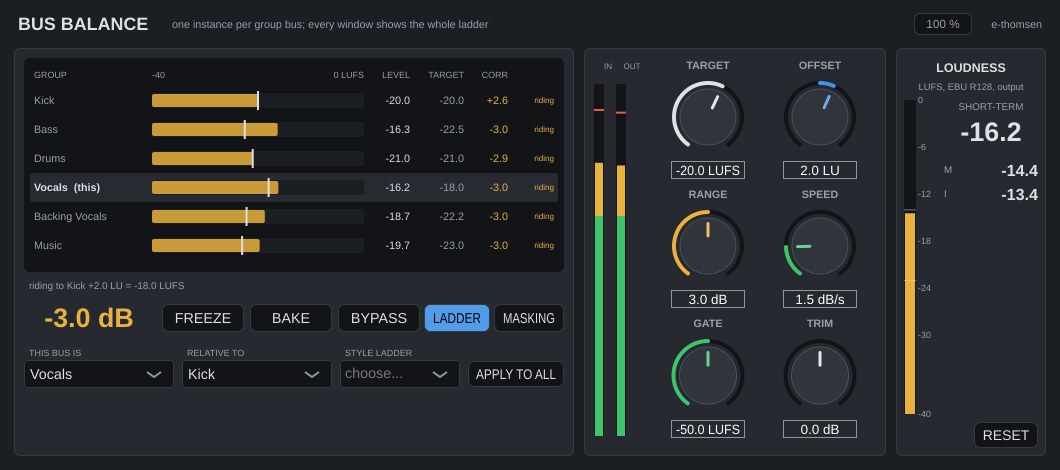Select the Kick row in the ladder
The image size is (1060, 470).
294,101
